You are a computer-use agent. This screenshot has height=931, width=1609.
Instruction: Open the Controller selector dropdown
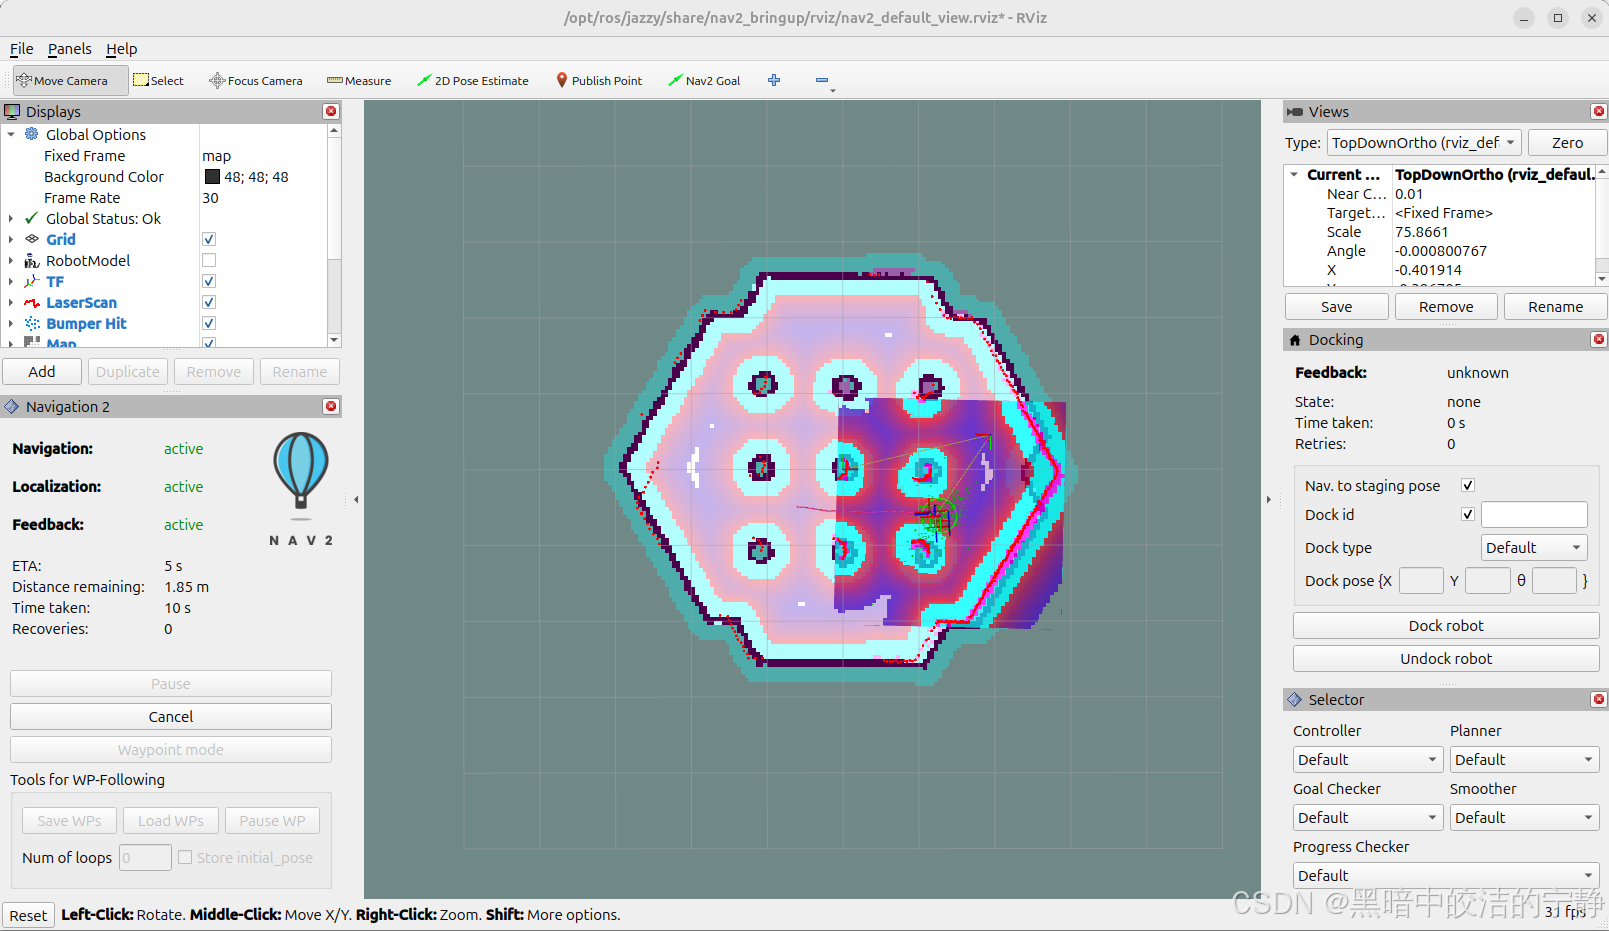point(1368,759)
